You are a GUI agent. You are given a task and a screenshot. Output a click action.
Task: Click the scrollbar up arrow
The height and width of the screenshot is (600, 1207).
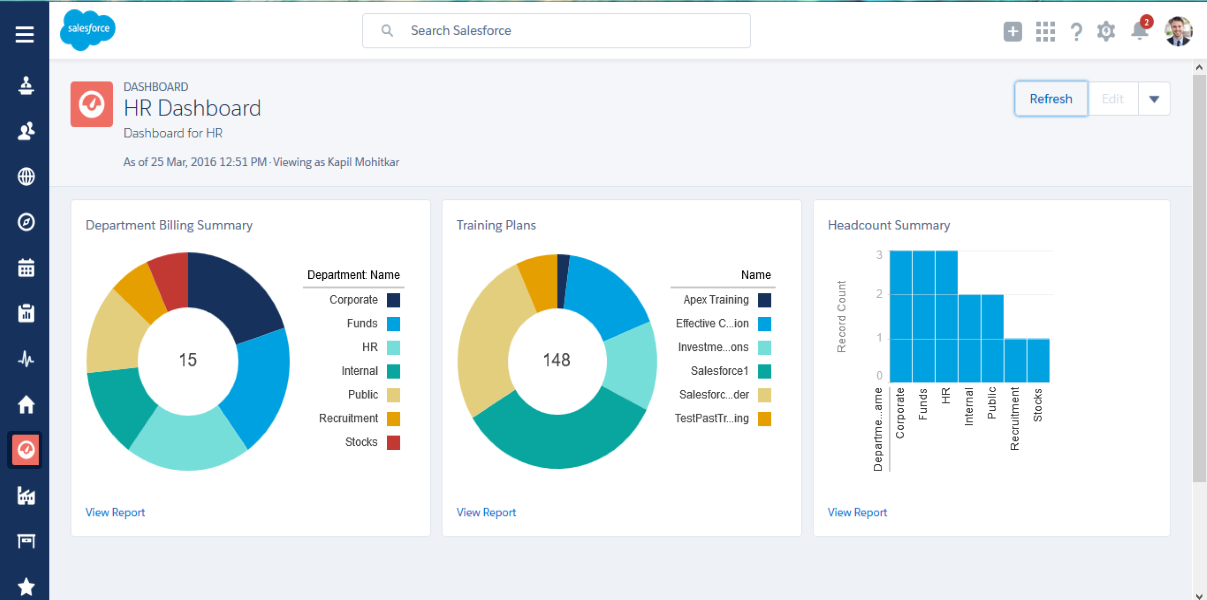(1200, 67)
